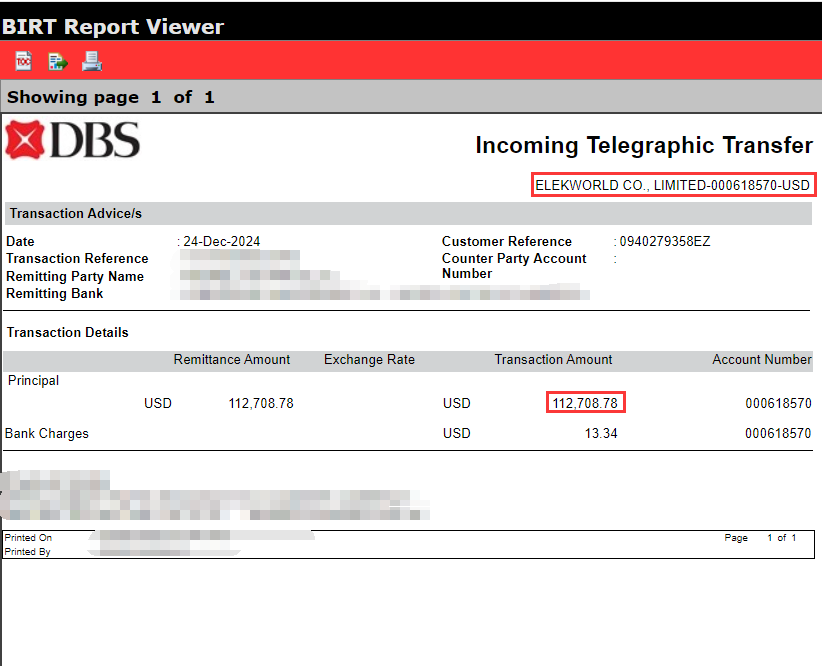Viewport: 822px width, 666px height.
Task: Click the 'Exchange Rate' column header
Action: point(369,359)
